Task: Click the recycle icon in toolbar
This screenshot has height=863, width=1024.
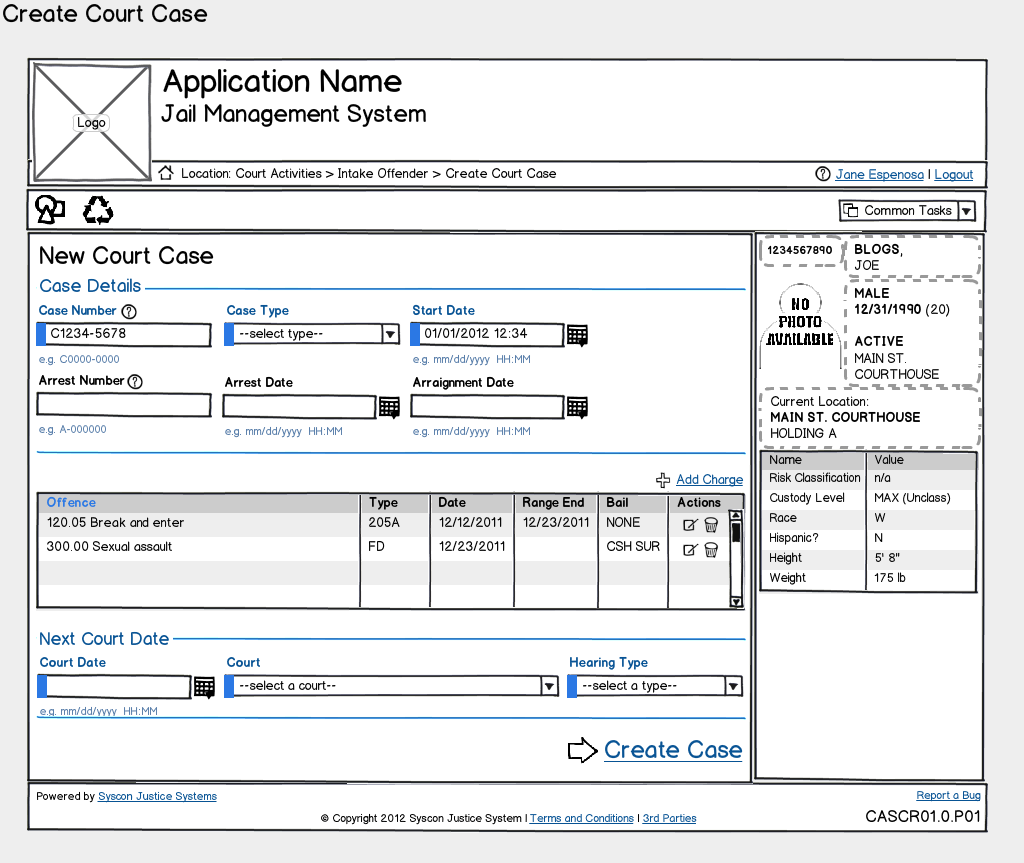Action: point(98,210)
